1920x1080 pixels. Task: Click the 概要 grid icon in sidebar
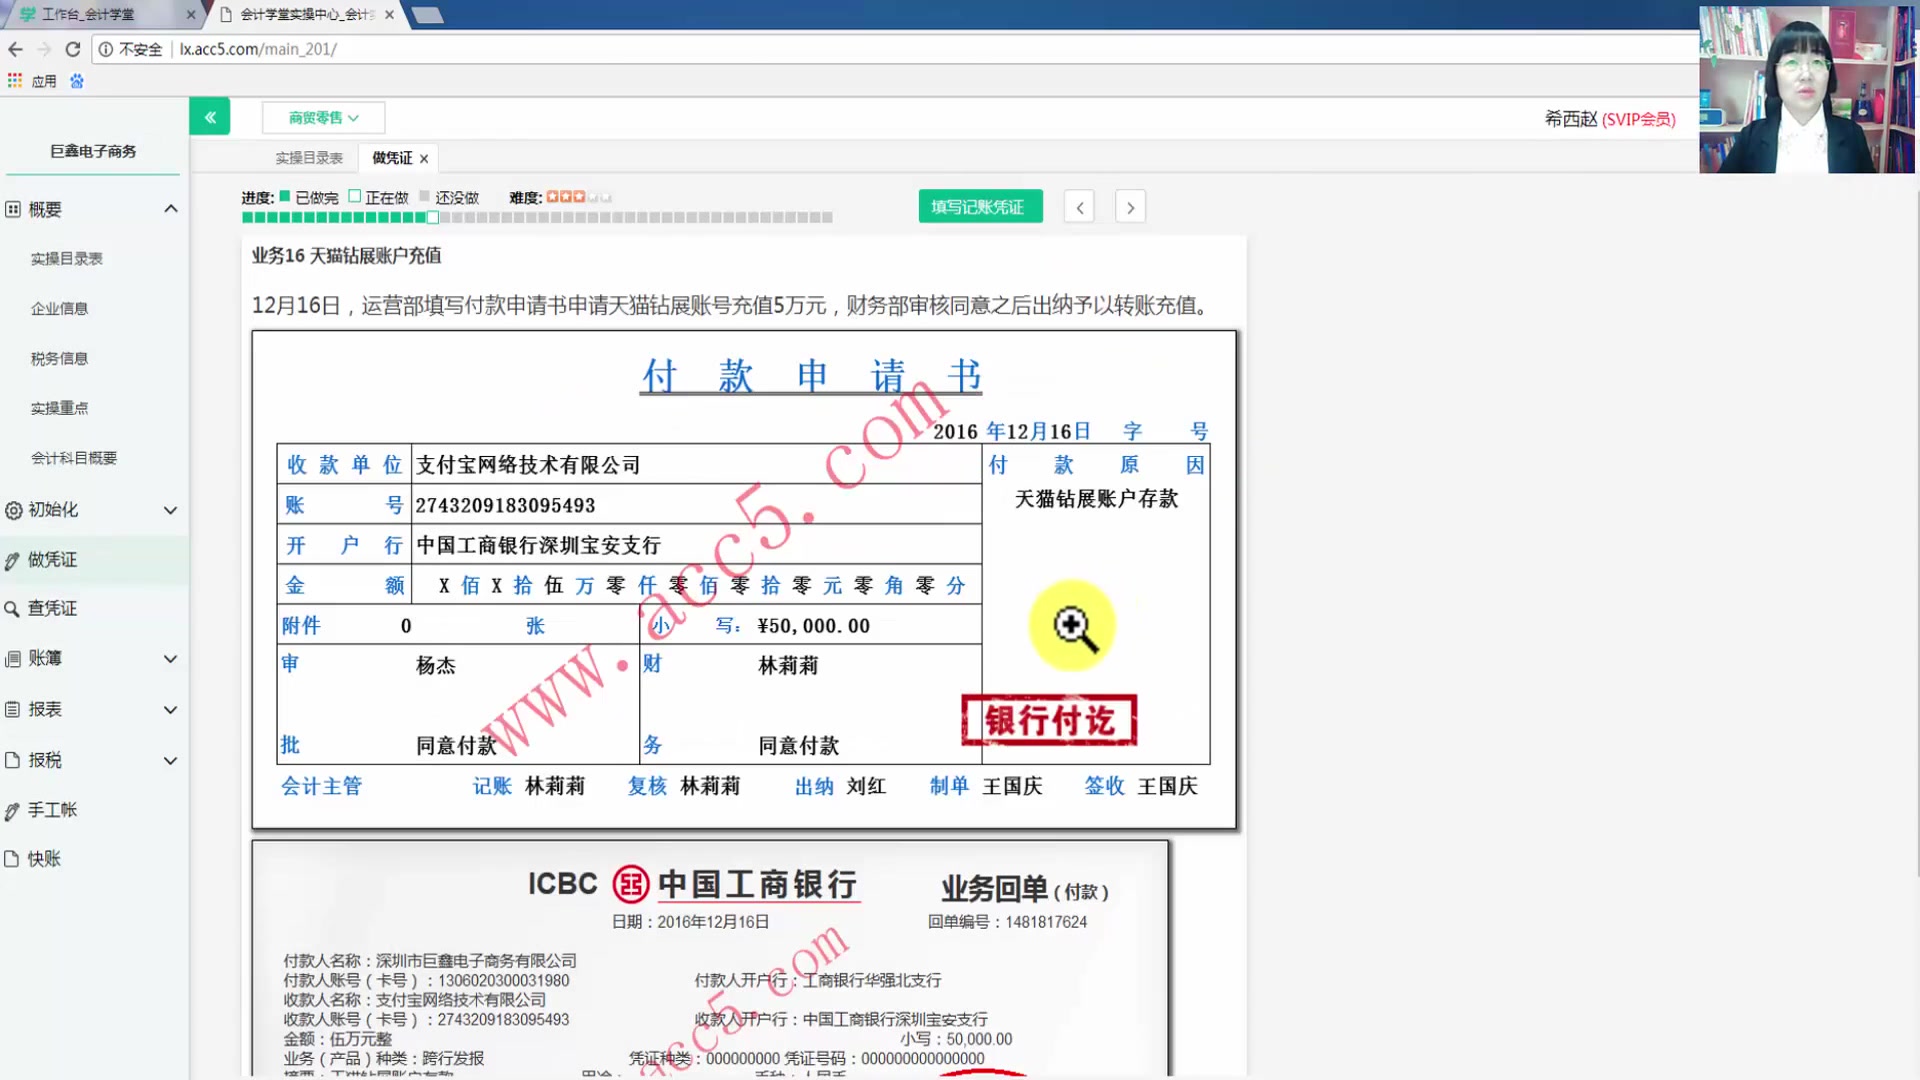coord(11,209)
